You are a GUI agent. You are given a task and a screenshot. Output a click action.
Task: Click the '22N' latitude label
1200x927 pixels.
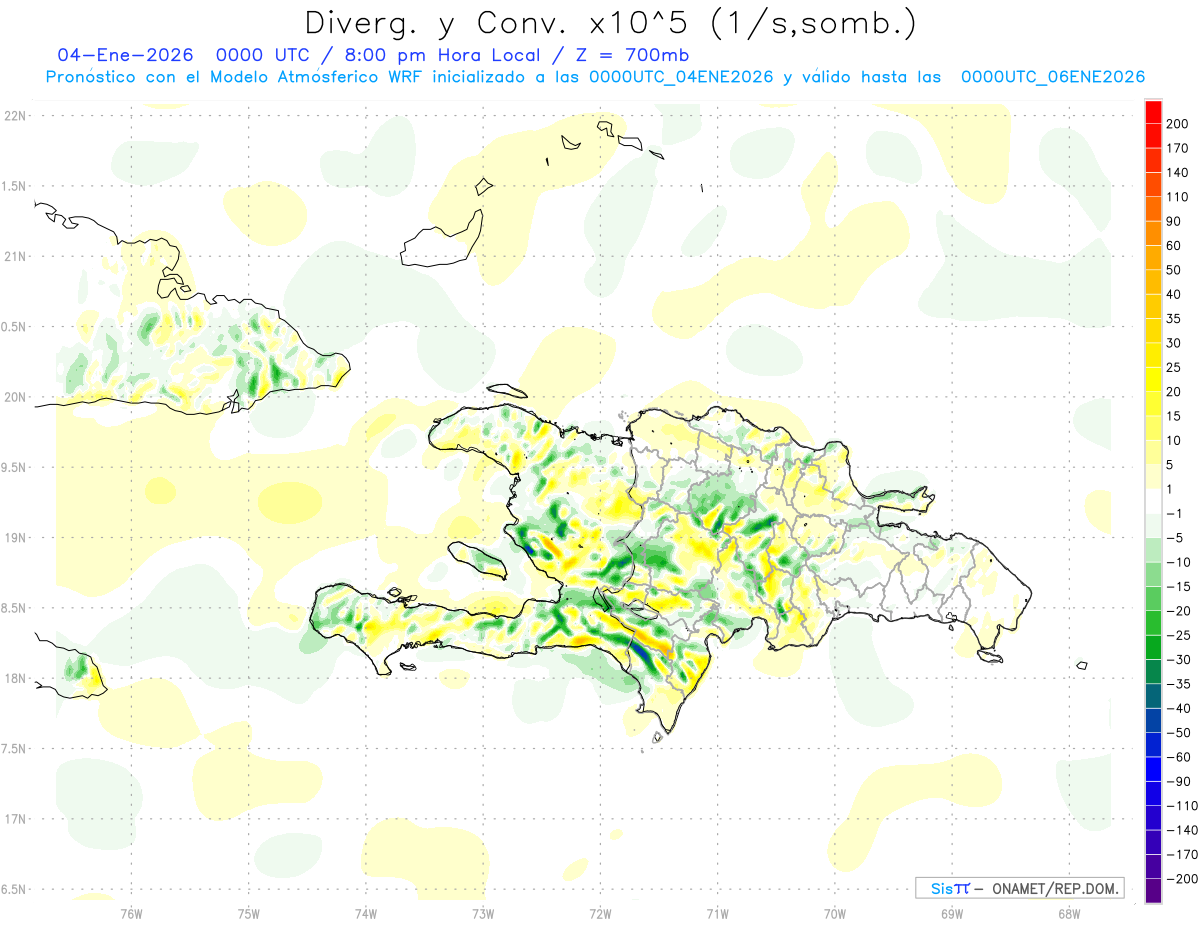point(15,115)
